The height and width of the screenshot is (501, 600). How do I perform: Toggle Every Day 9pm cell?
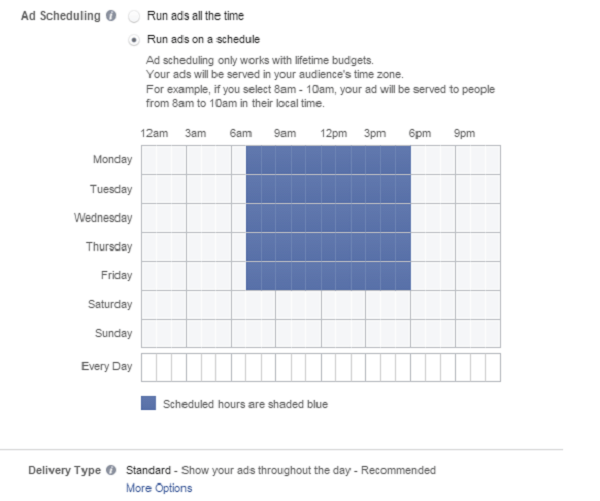click(463, 367)
